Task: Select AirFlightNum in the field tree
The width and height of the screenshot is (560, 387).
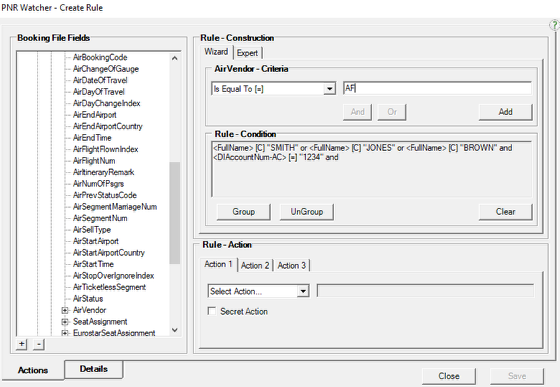Action: [94, 161]
